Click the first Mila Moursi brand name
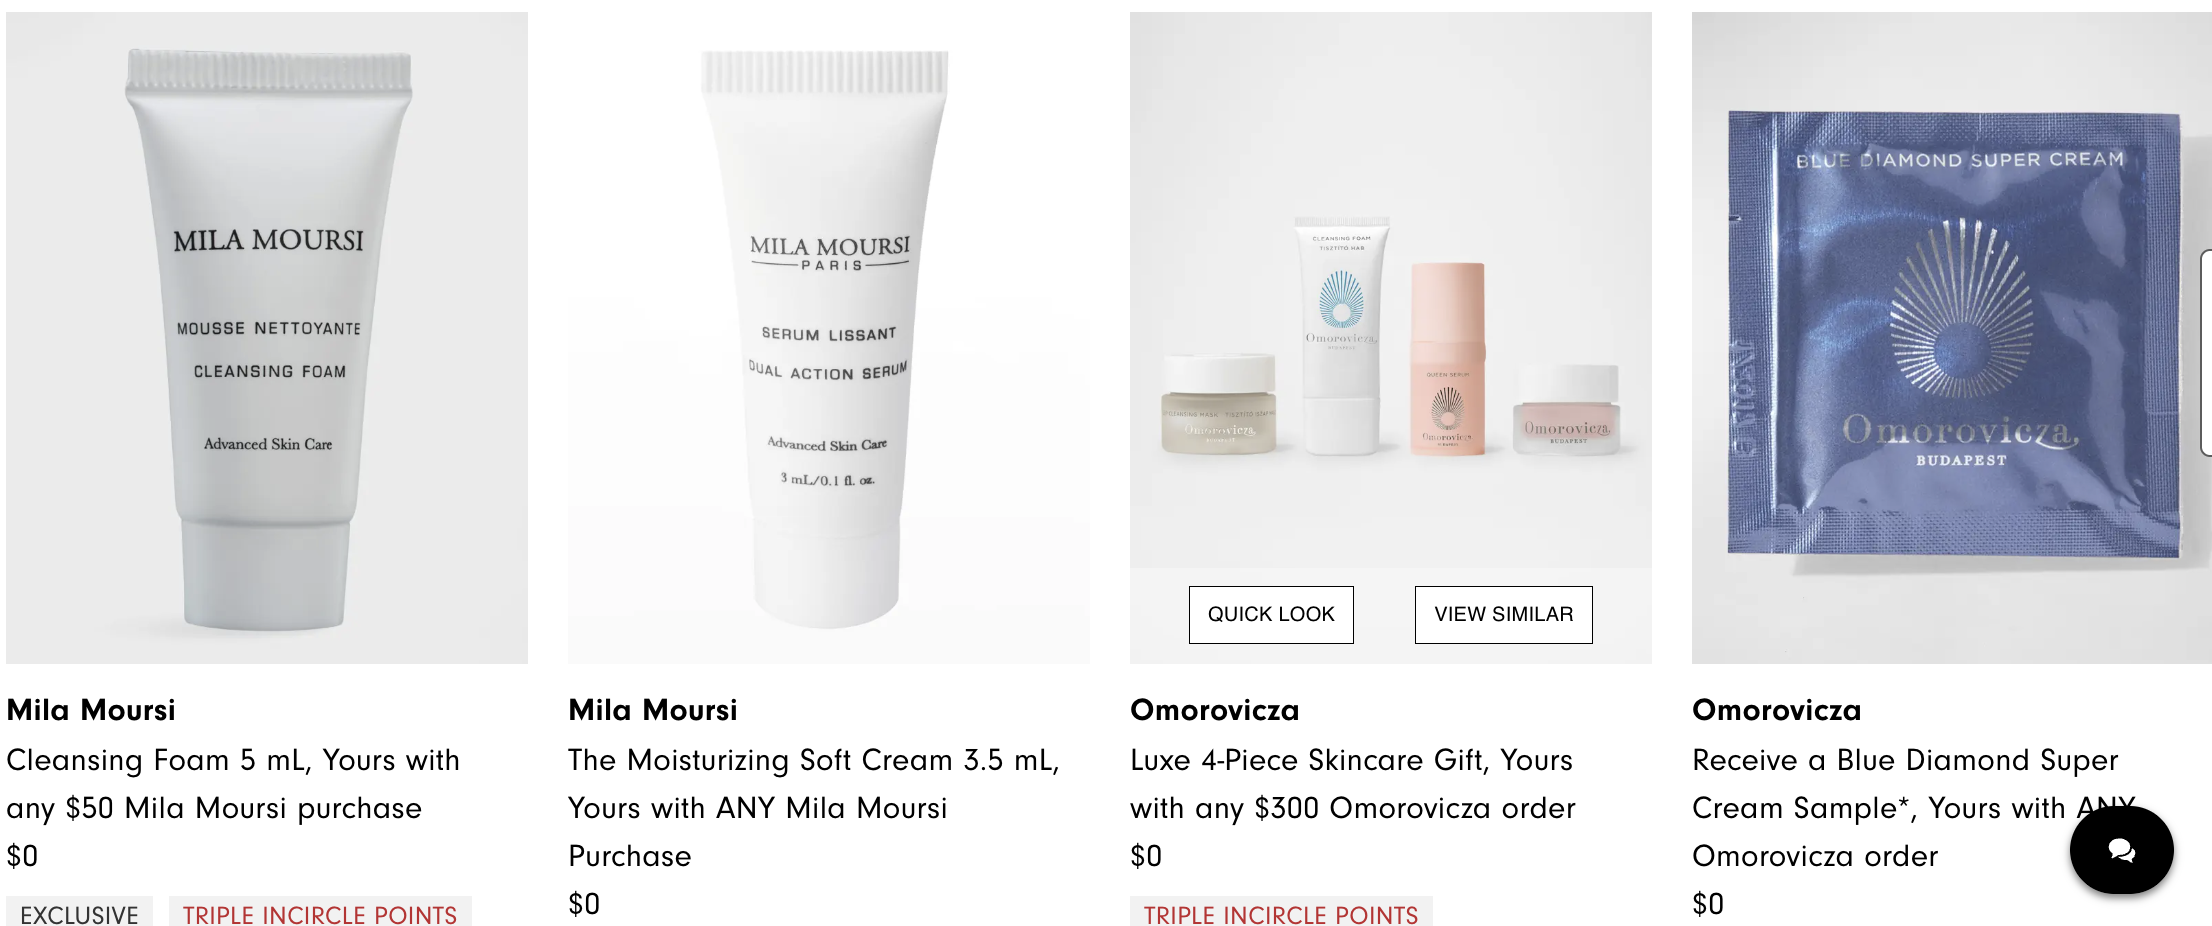The image size is (2212, 926). pyautogui.click(x=91, y=710)
